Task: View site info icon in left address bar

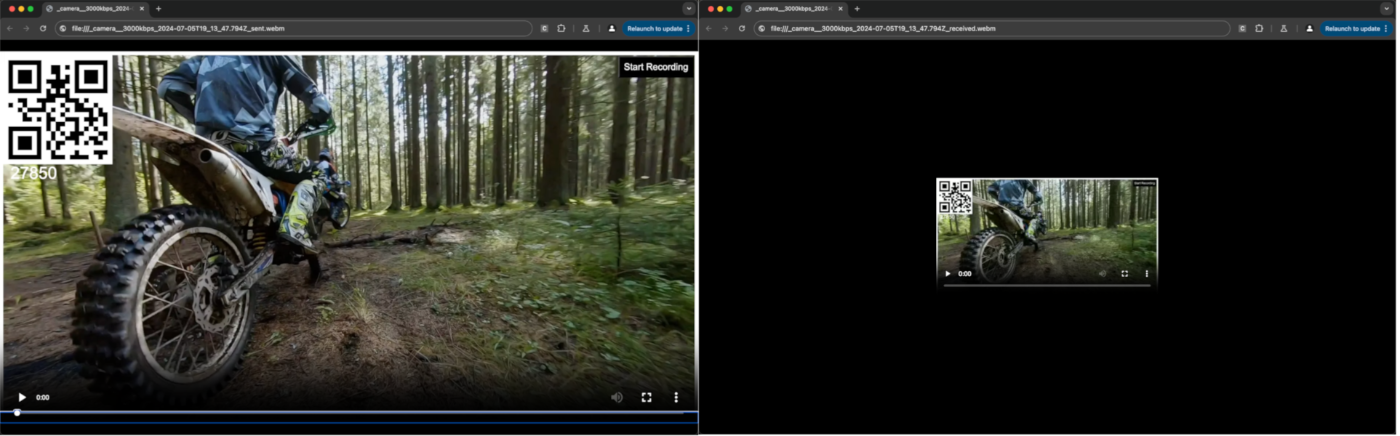Action: [63, 28]
